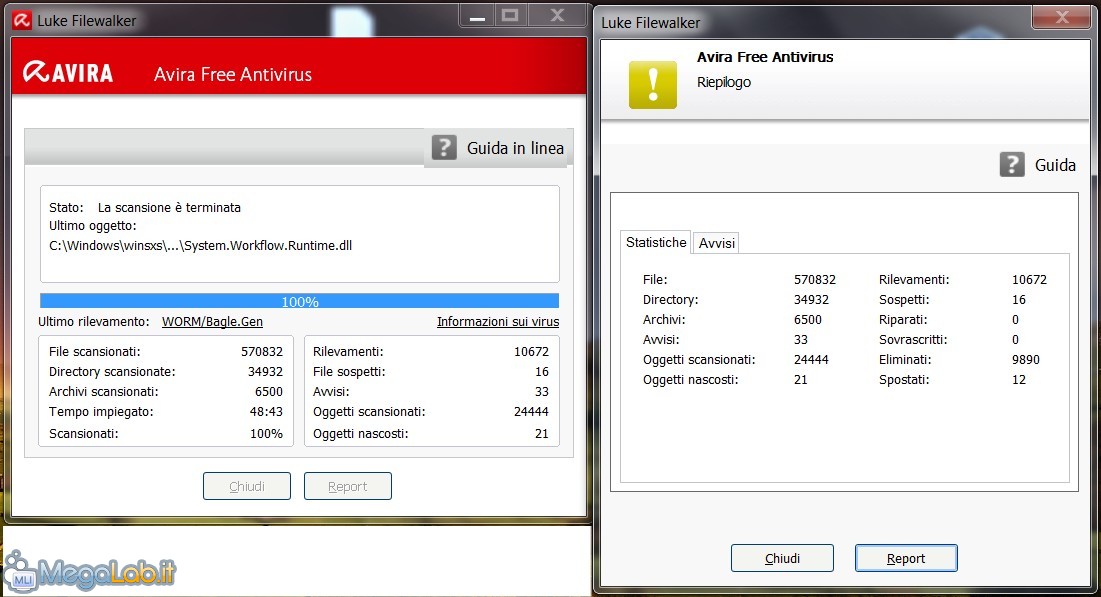1101x597 pixels.
Task: Click the Report button in the scan window
Action: (348, 486)
